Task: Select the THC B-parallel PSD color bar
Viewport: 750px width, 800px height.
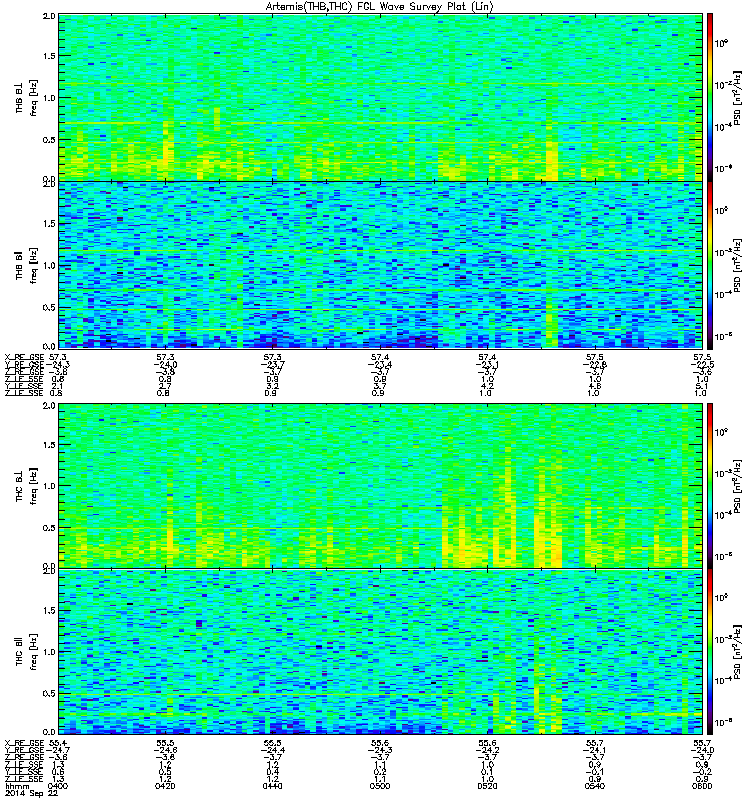Action: coord(709,652)
